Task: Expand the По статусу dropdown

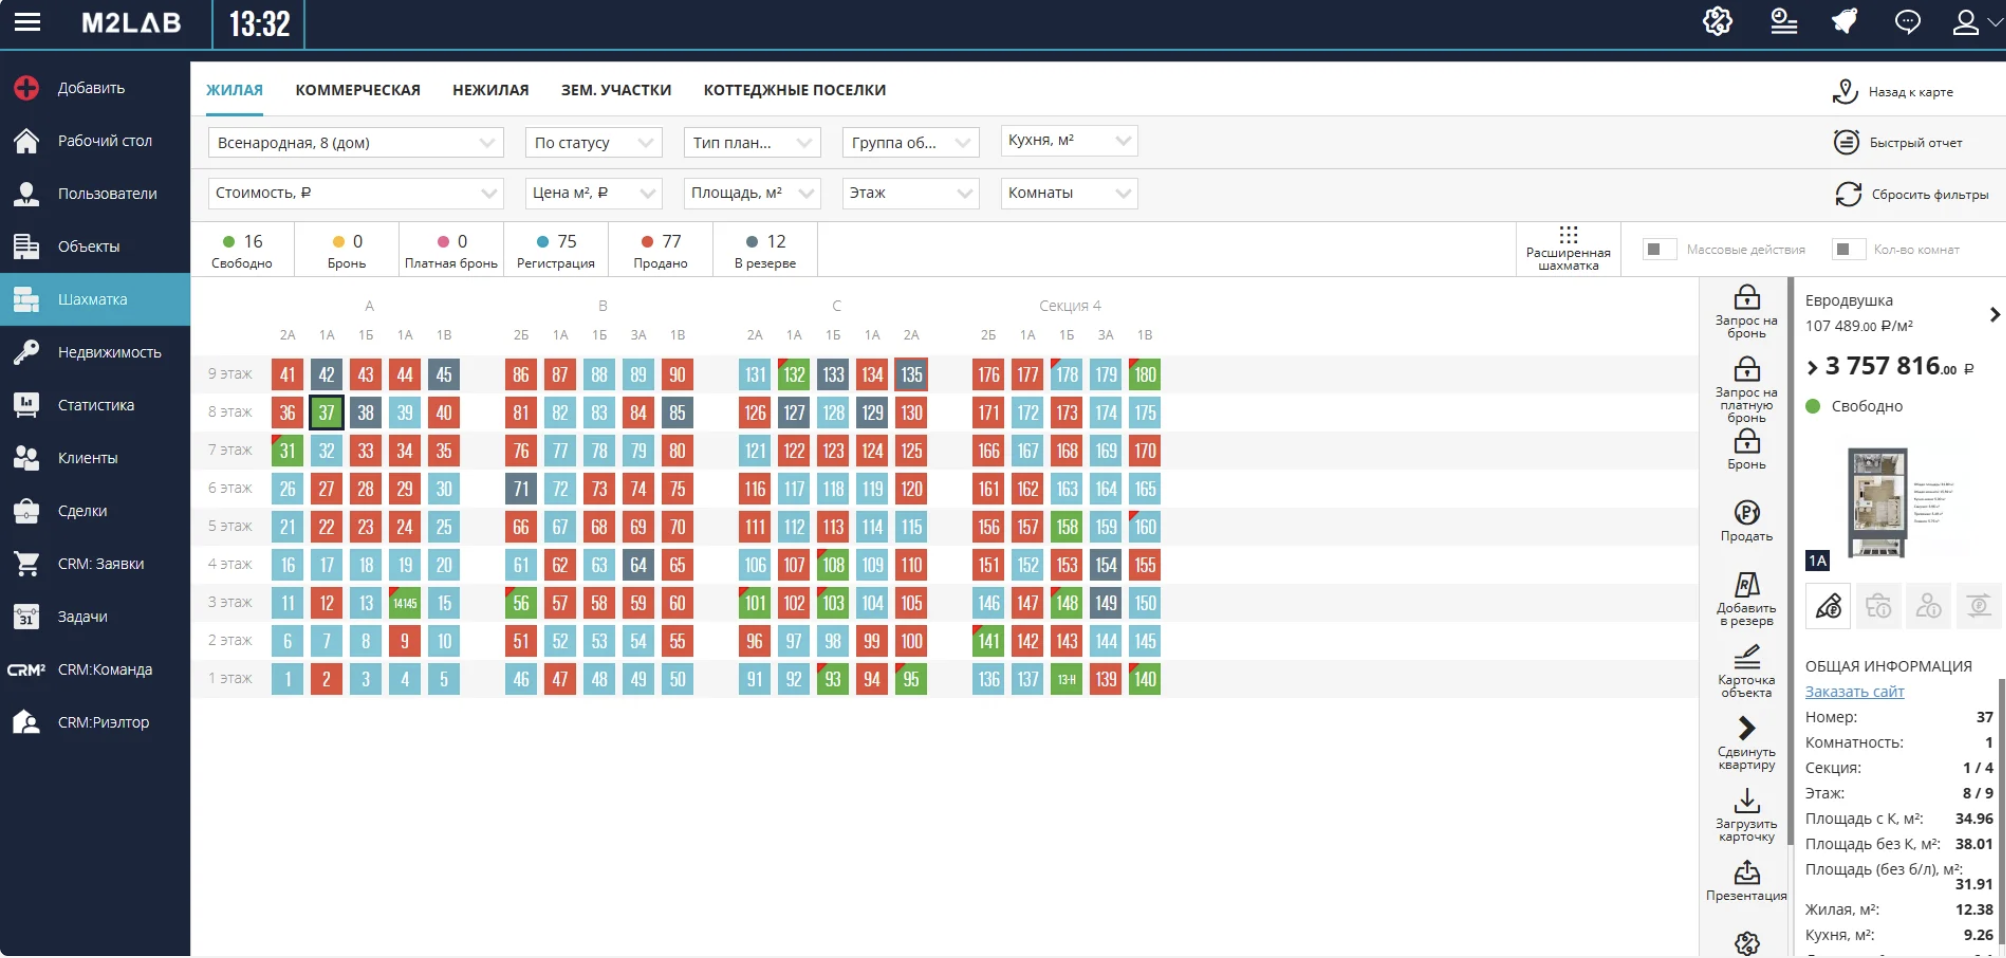Action: coord(593,142)
